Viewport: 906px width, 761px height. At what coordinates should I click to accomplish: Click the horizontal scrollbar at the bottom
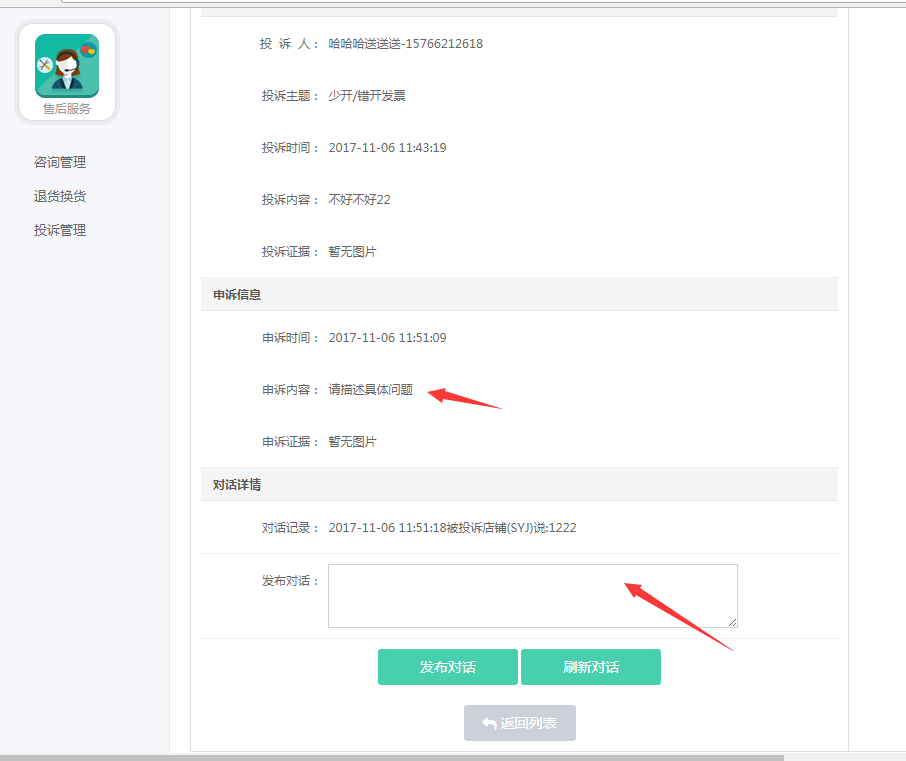click(x=400, y=756)
